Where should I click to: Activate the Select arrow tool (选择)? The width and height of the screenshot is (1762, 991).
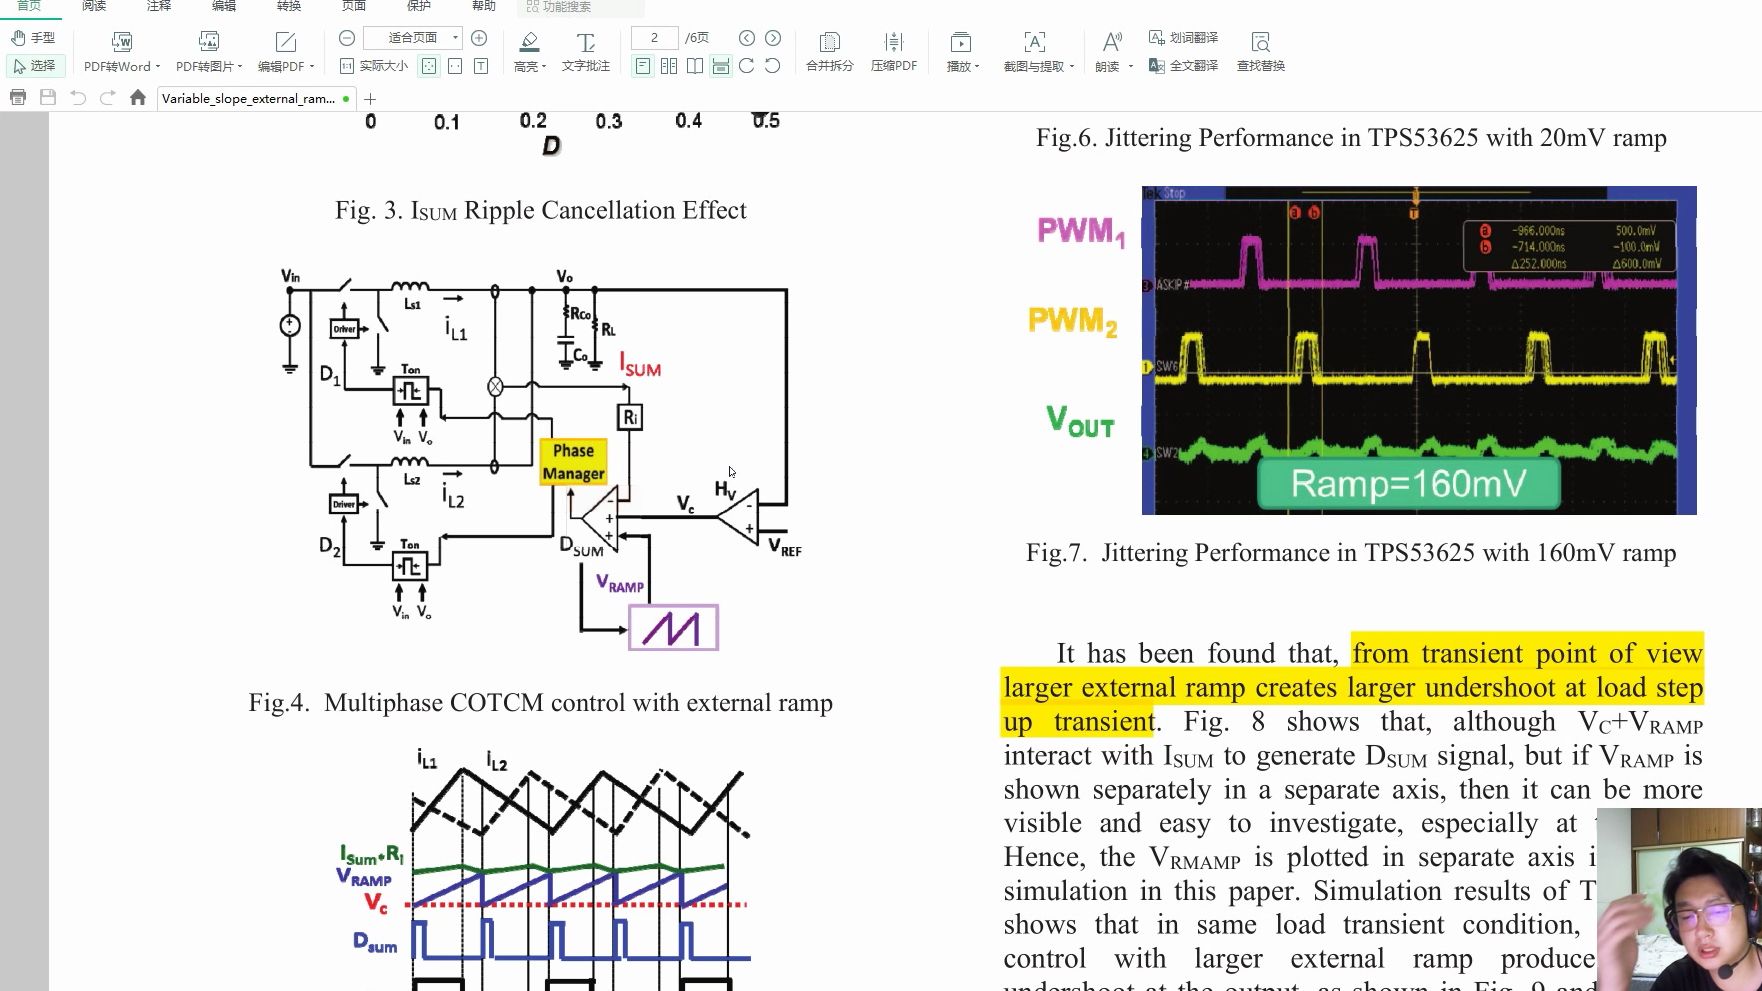[x=37, y=66]
